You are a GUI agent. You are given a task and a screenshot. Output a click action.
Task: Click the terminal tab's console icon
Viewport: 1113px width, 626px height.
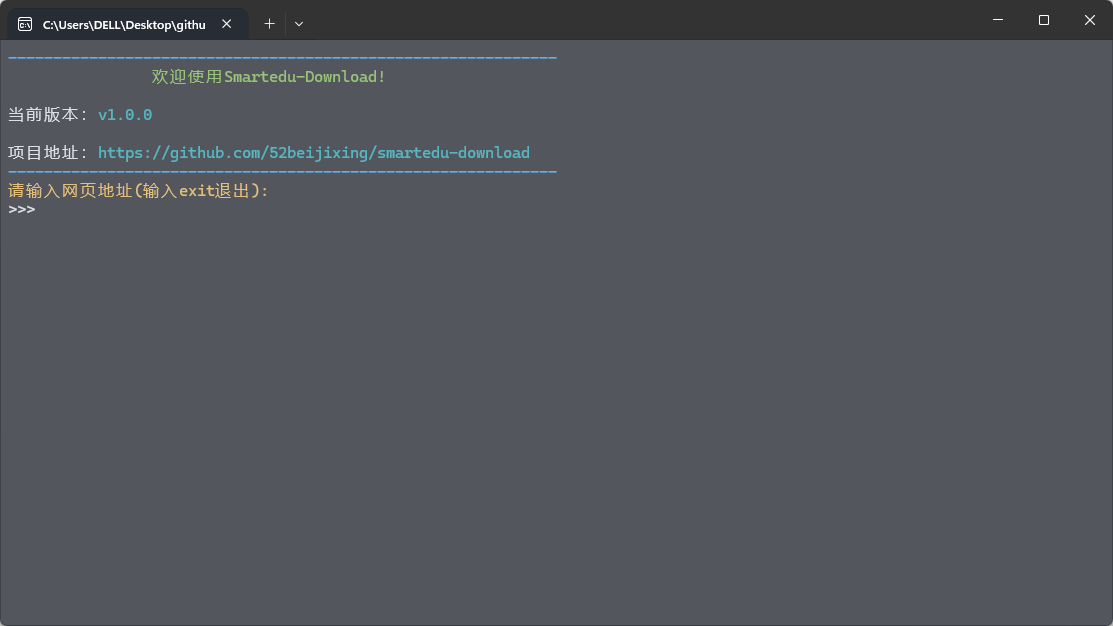25,24
